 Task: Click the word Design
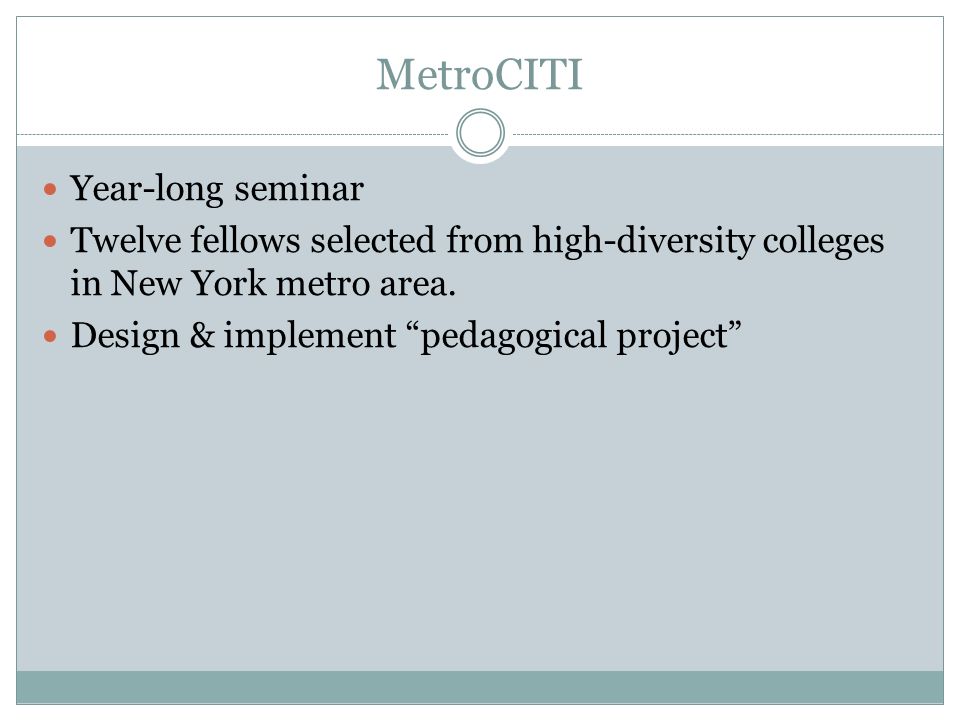tap(126, 337)
